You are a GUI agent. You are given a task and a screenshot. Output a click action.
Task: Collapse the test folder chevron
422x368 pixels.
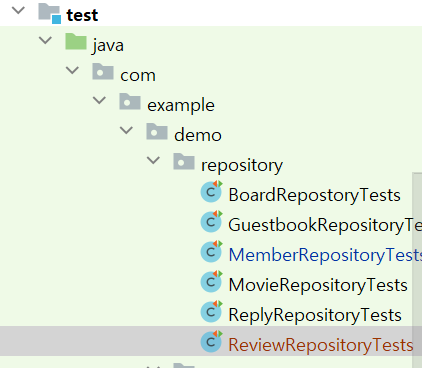tap(18, 10)
